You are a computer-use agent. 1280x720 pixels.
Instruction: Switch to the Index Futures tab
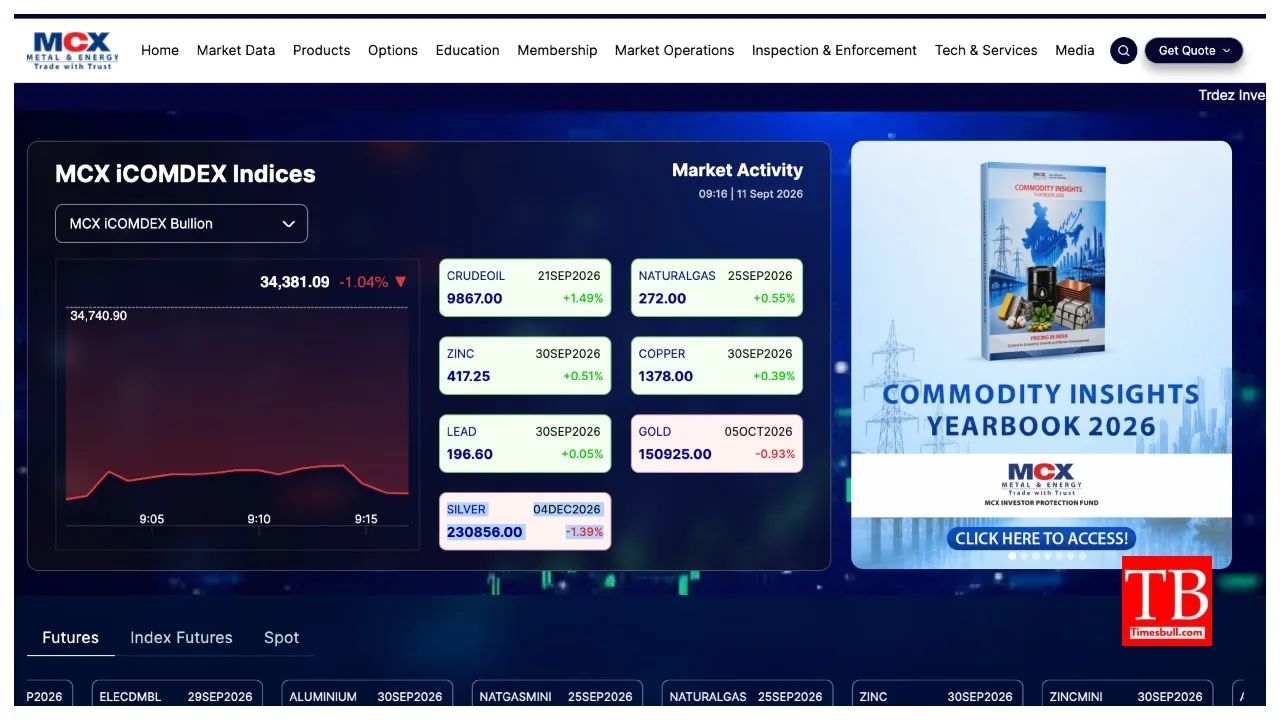tap(181, 637)
